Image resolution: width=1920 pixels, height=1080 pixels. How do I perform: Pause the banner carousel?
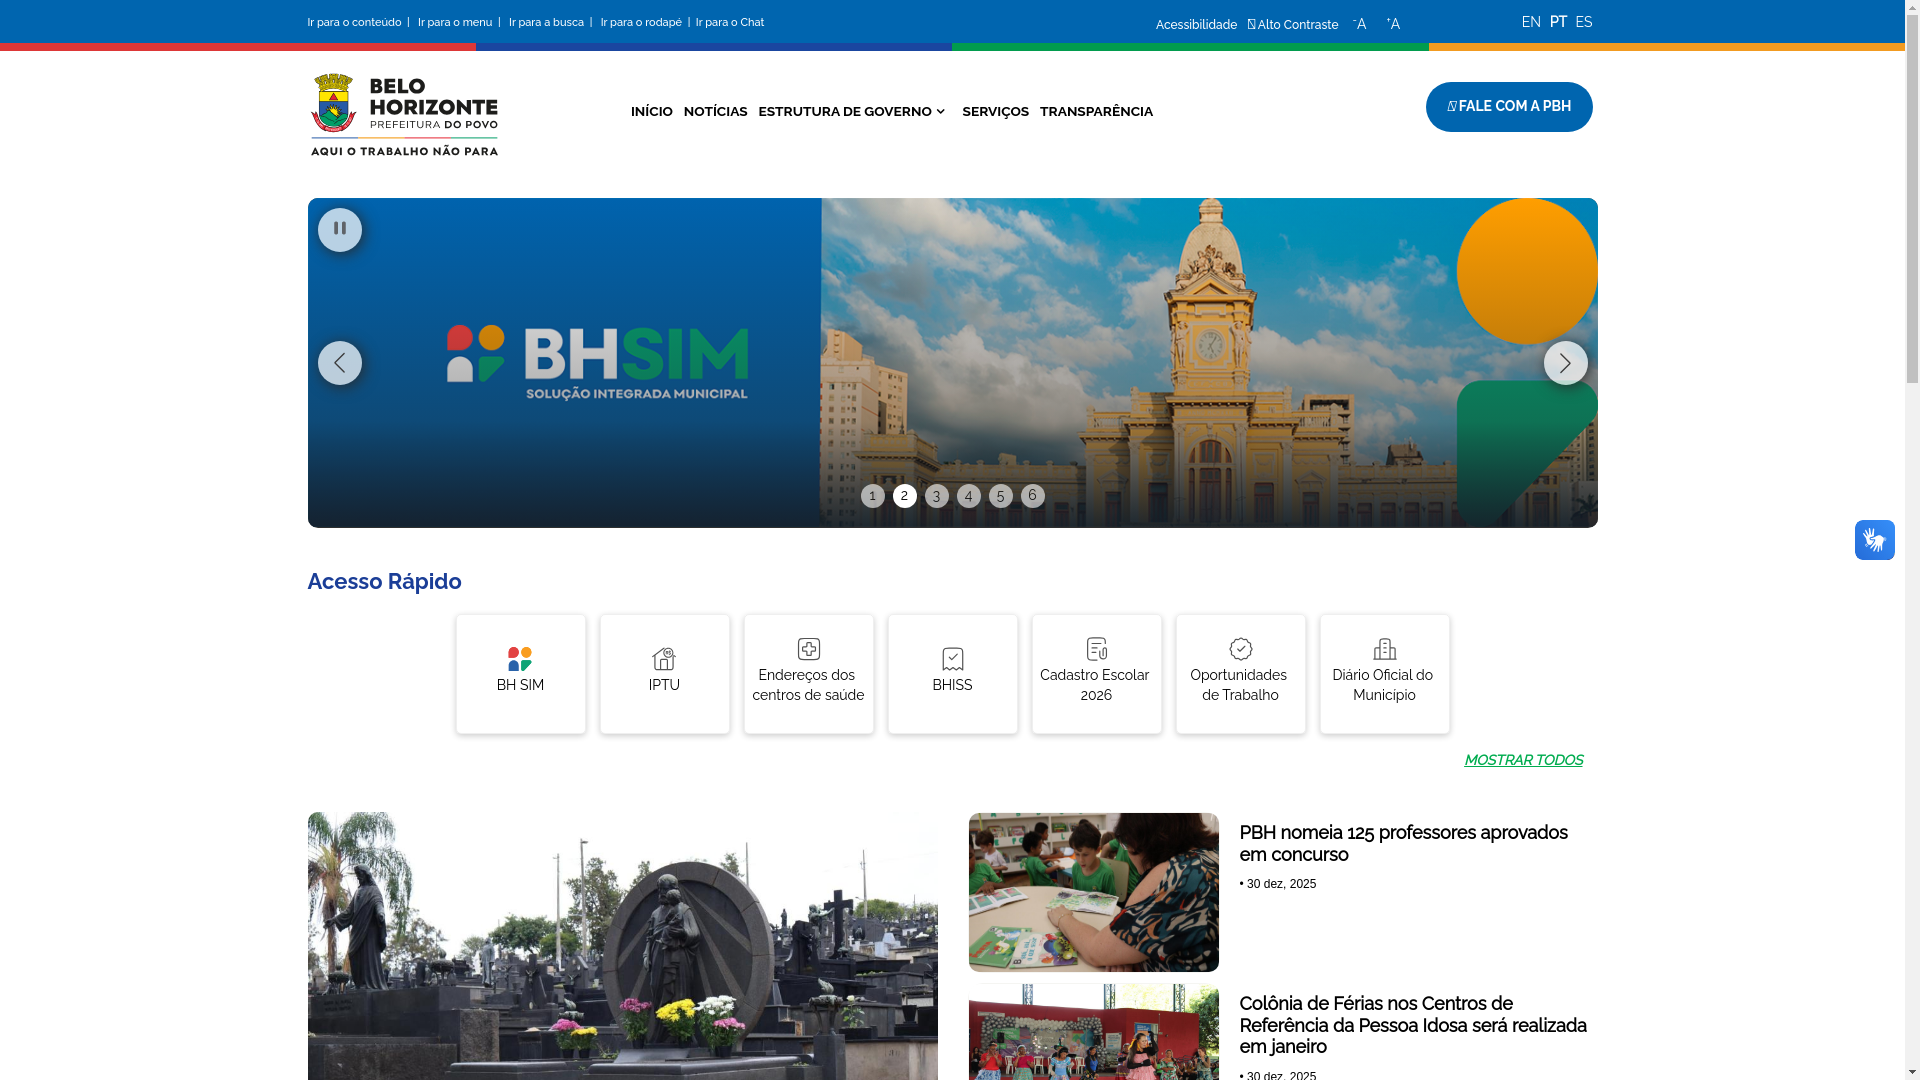tap(340, 230)
